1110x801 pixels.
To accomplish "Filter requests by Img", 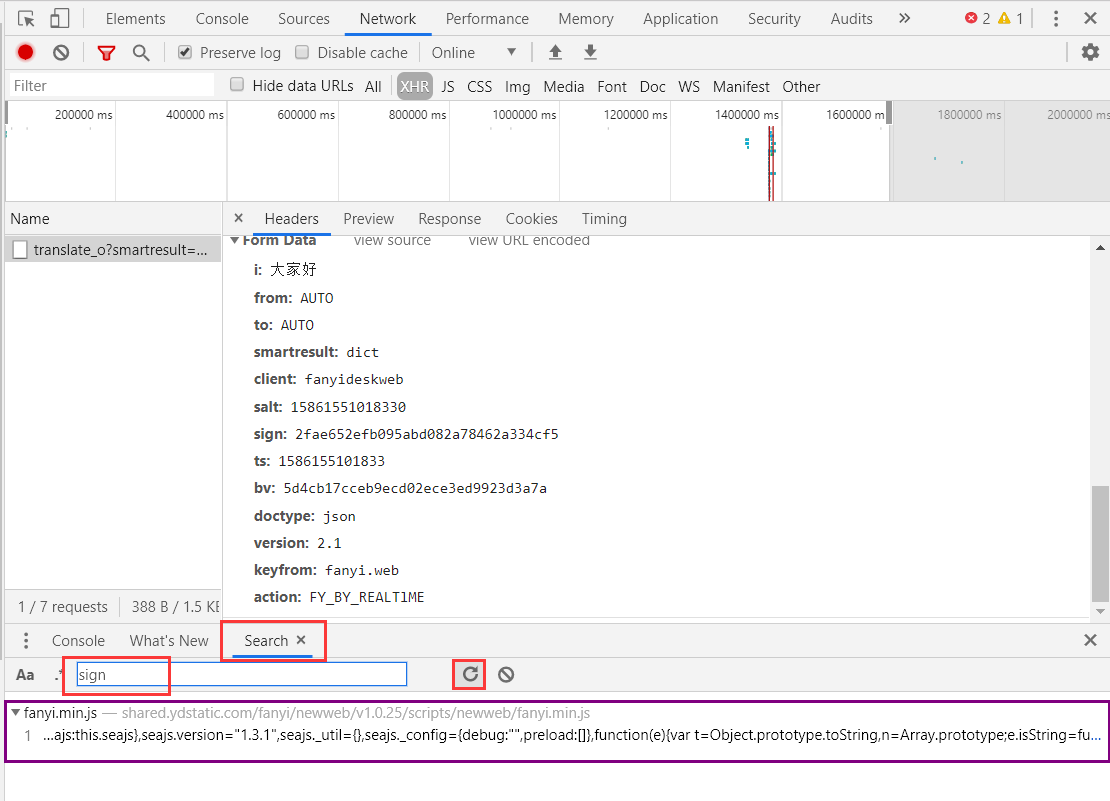I will (517, 86).
